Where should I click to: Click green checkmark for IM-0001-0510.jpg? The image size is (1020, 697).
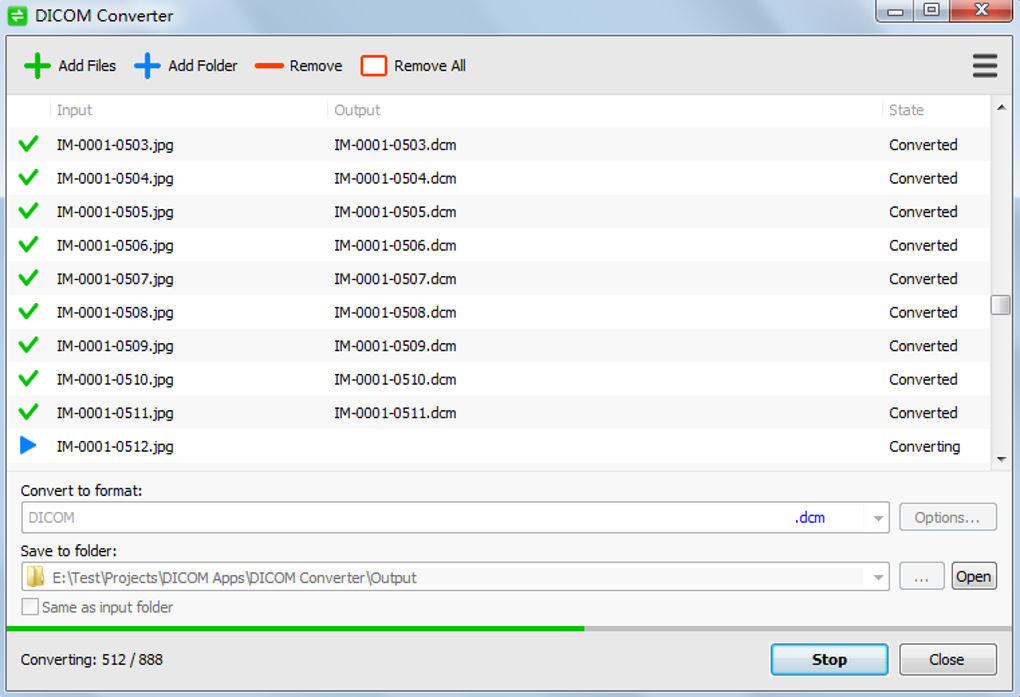(x=28, y=379)
